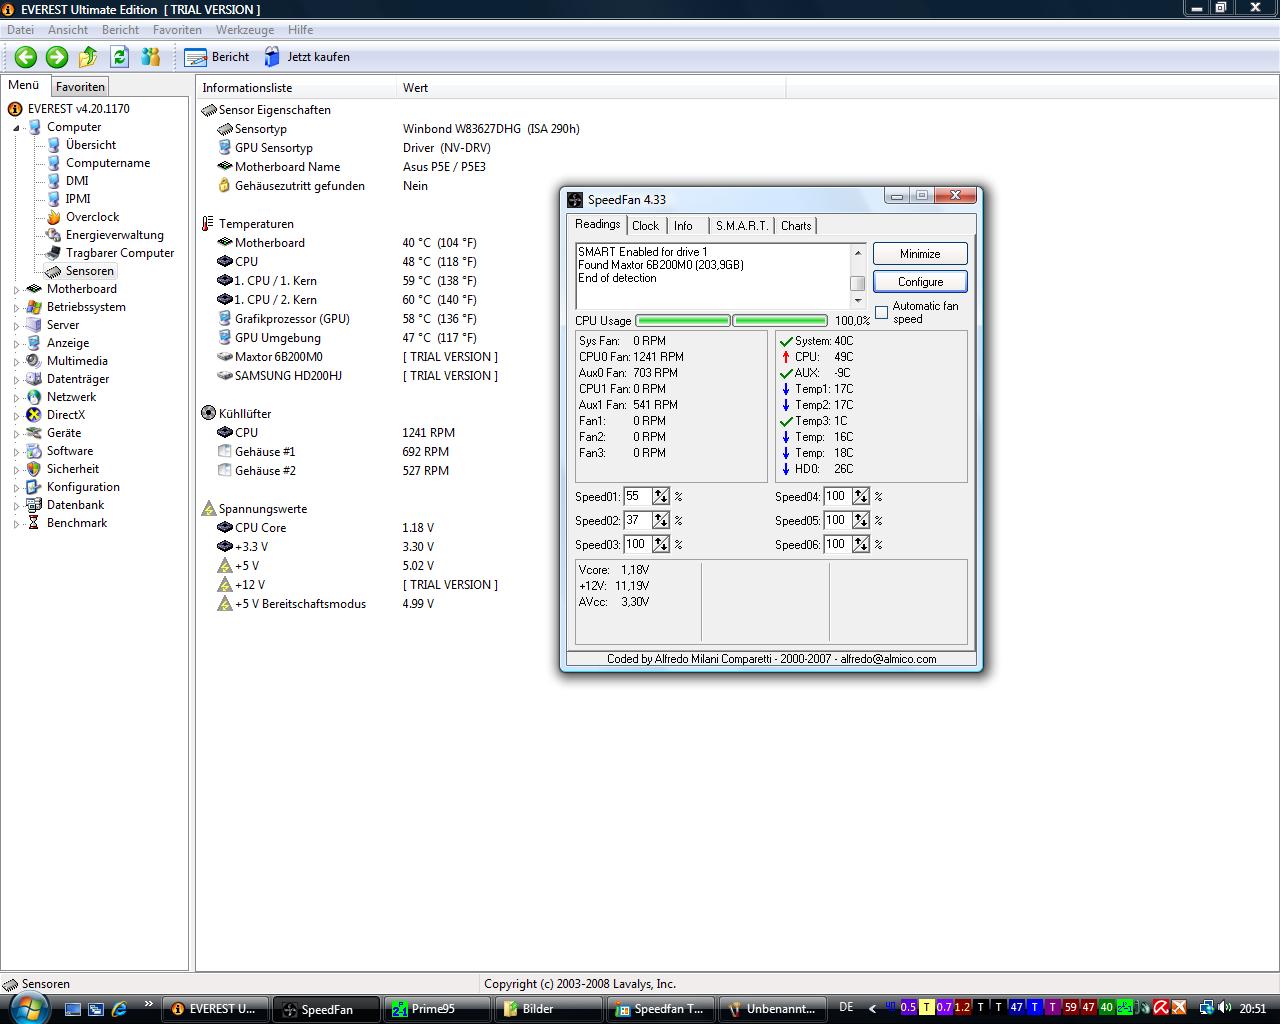Image resolution: width=1280 pixels, height=1024 pixels.
Task: Click the Informationsliste column header
Action: pos(296,88)
